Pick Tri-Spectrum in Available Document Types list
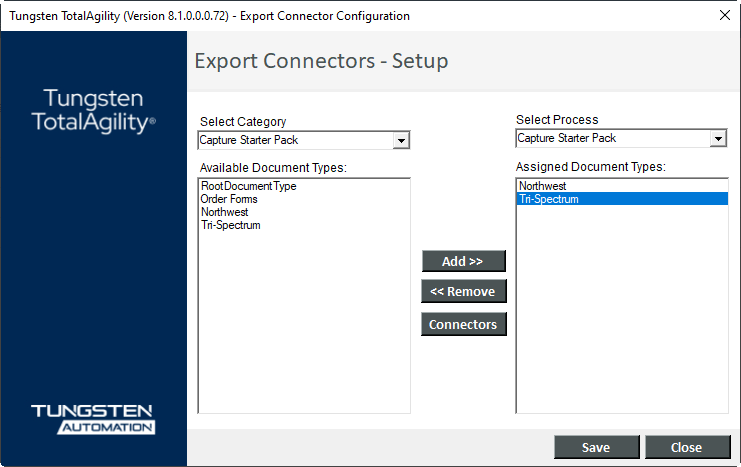 [x=230, y=225]
